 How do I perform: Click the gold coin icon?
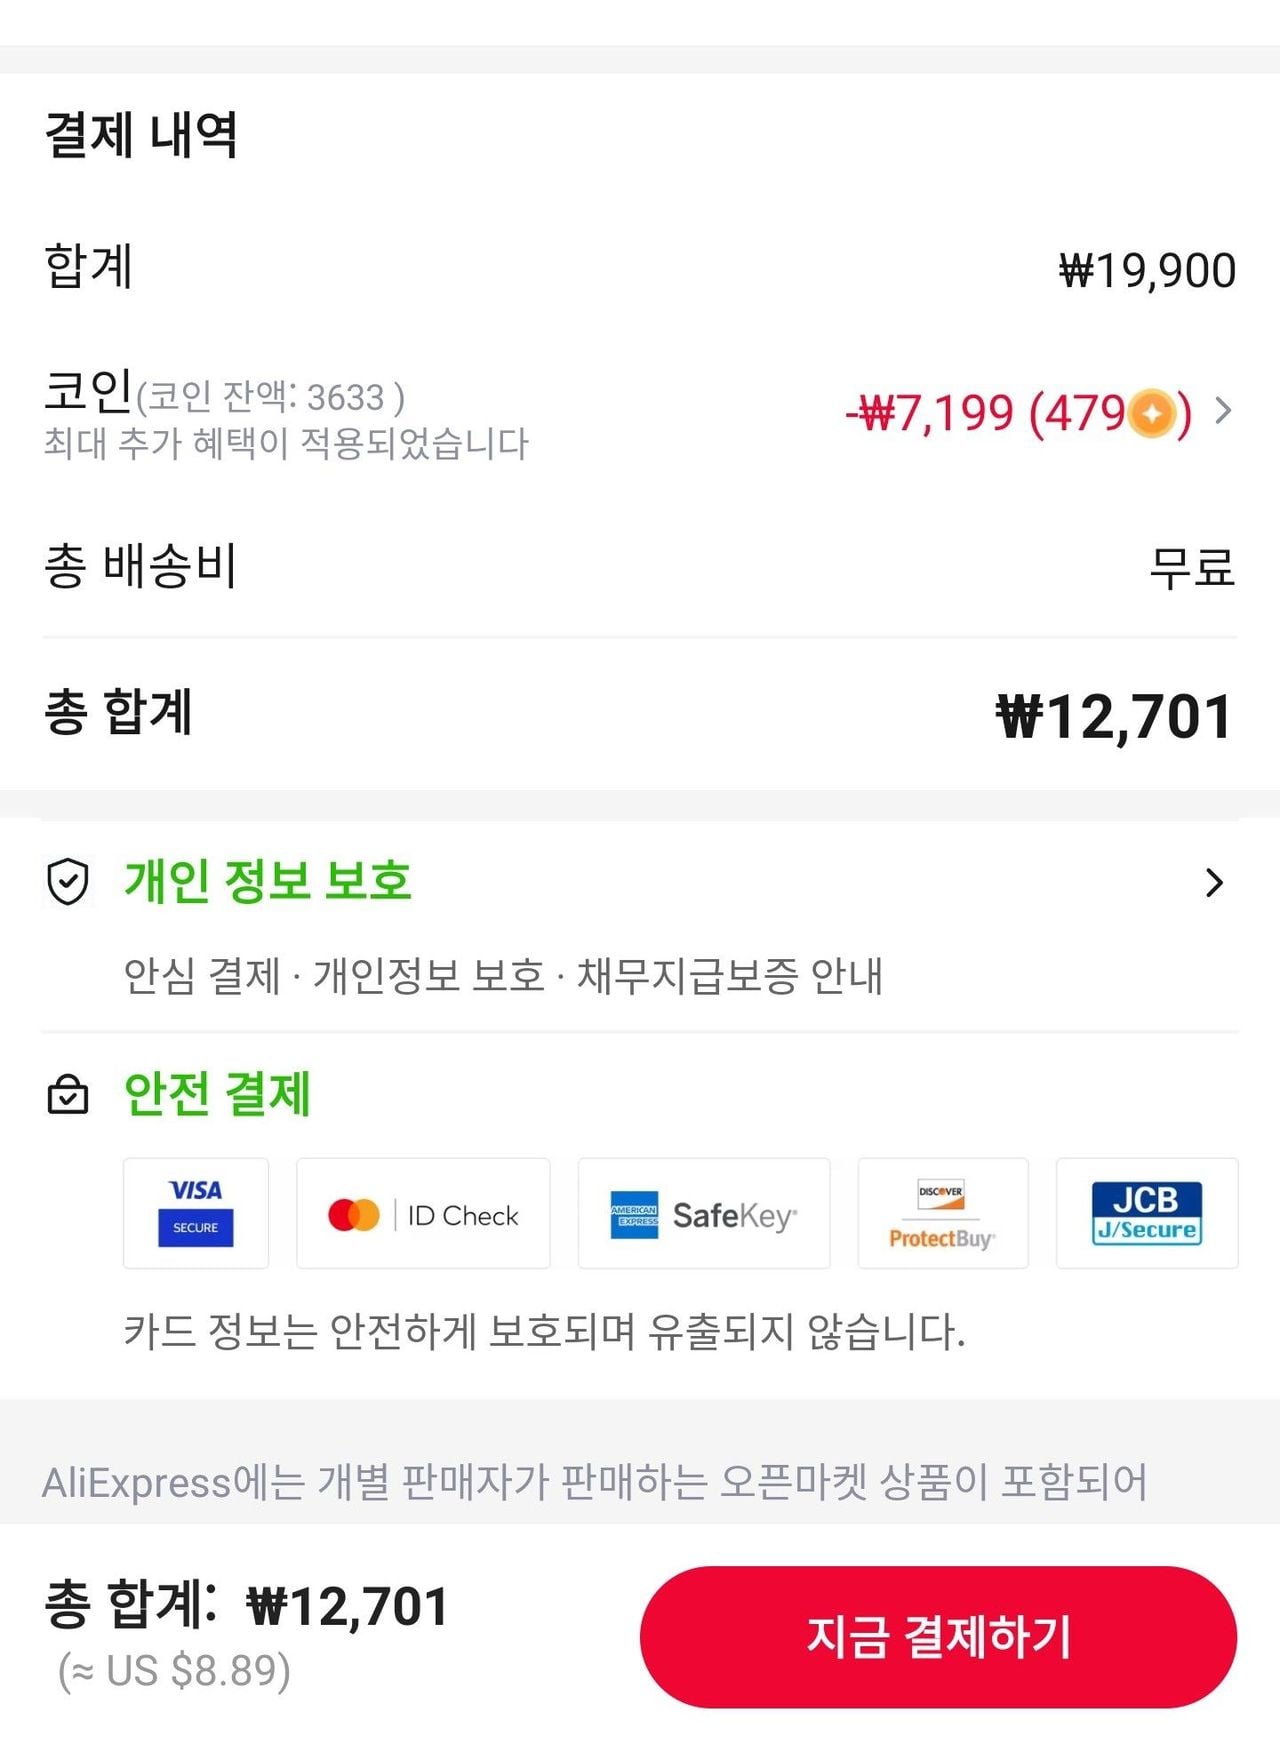pyautogui.click(x=1152, y=412)
